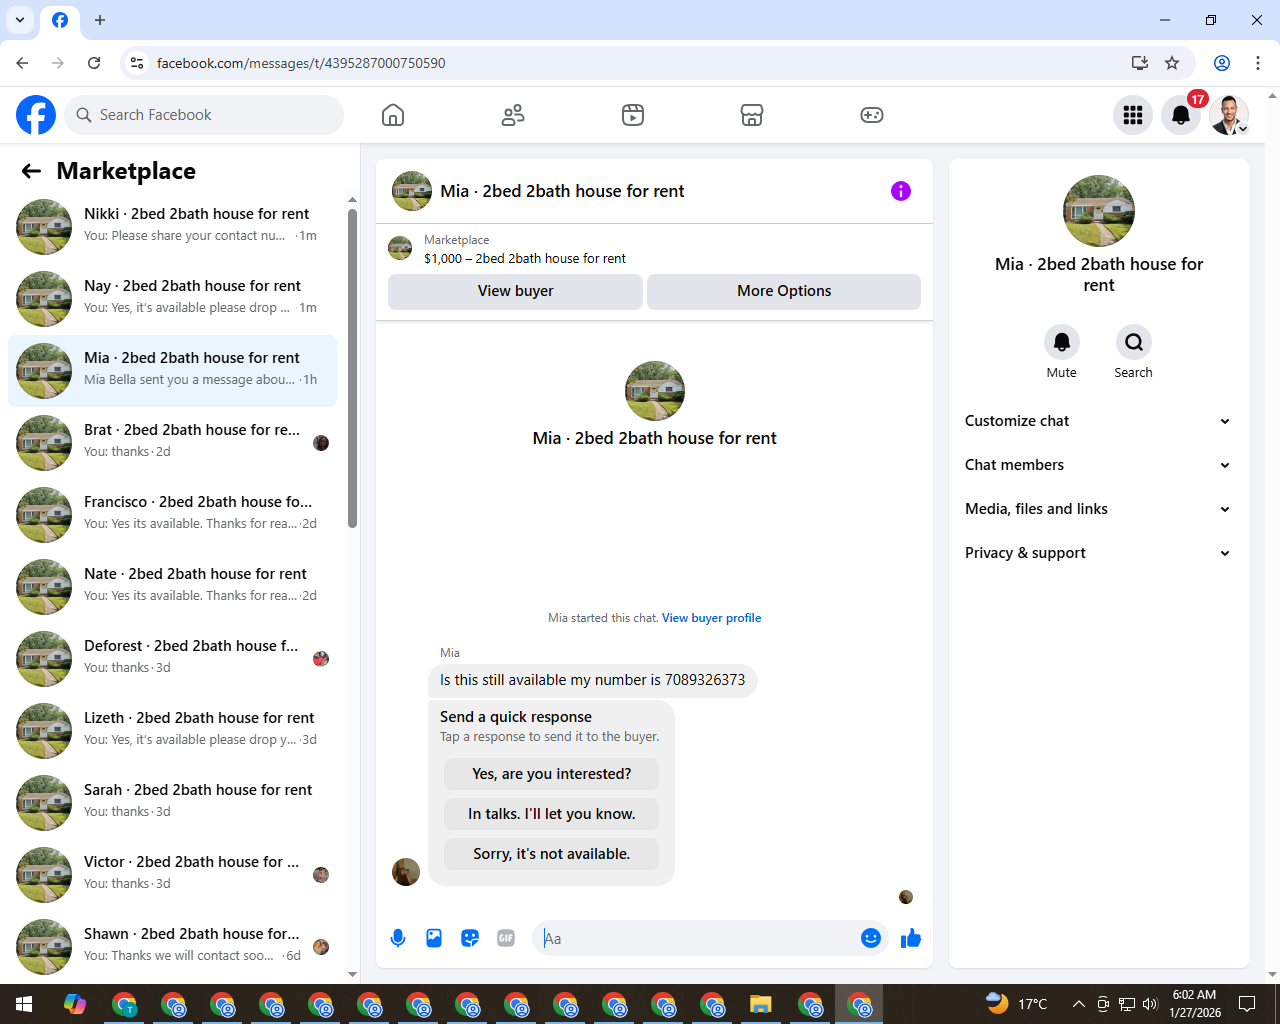Open conversation information purple icon
The image size is (1280, 1024).
(901, 191)
